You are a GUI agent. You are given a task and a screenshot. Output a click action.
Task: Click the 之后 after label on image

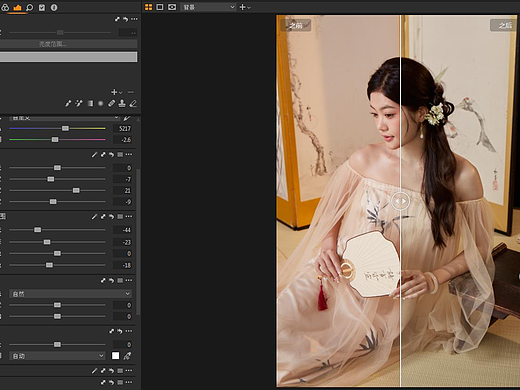(x=505, y=25)
